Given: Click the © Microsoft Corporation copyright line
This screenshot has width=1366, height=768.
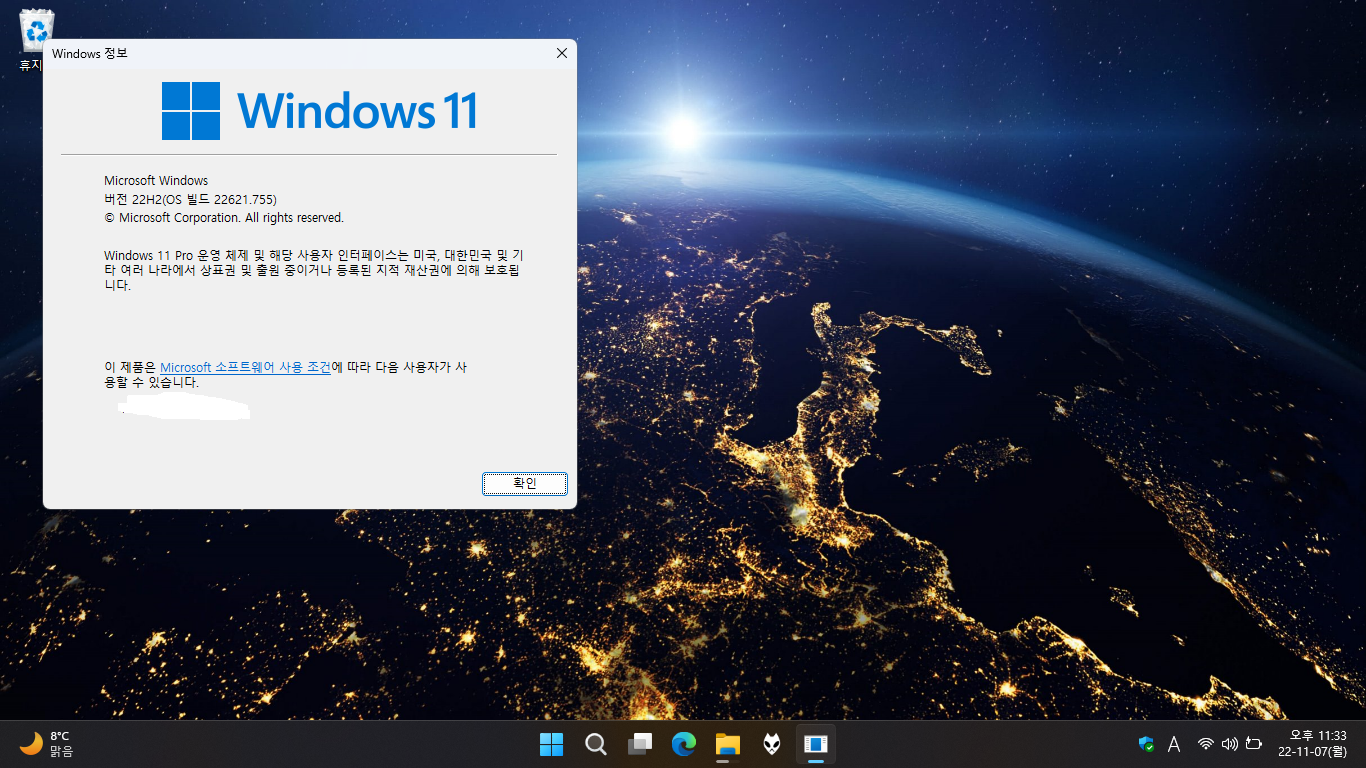Looking at the screenshot, I should (x=224, y=217).
